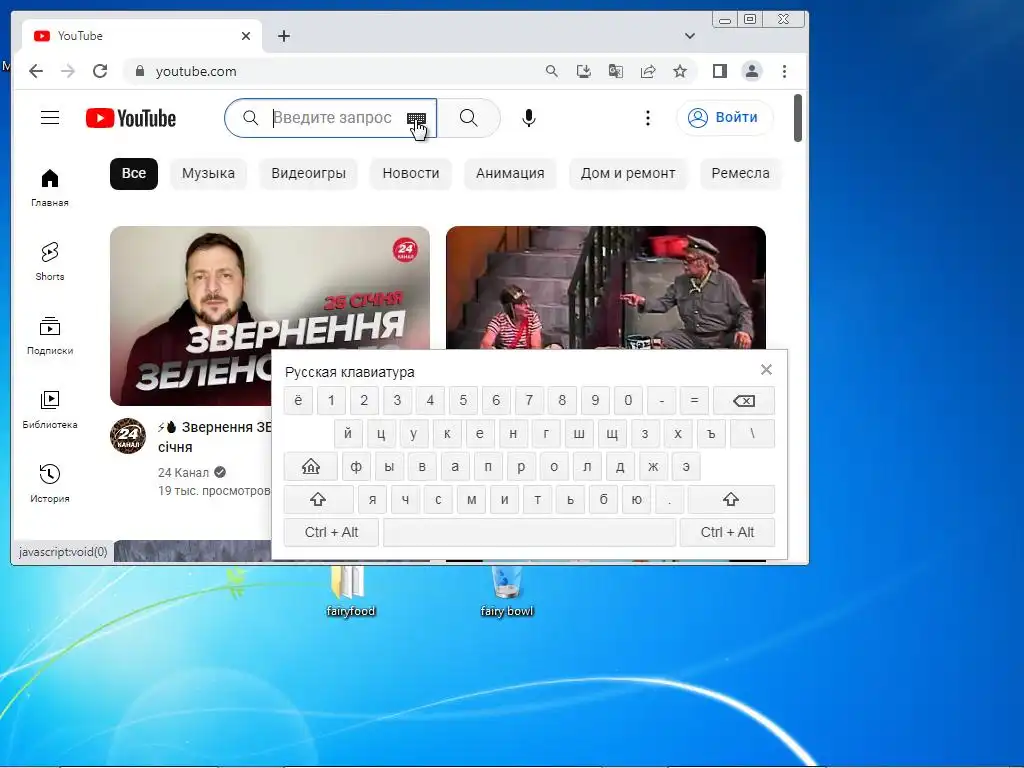Select Дом и ремонт category chip
The image size is (1024, 768).
click(x=628, y=174)
